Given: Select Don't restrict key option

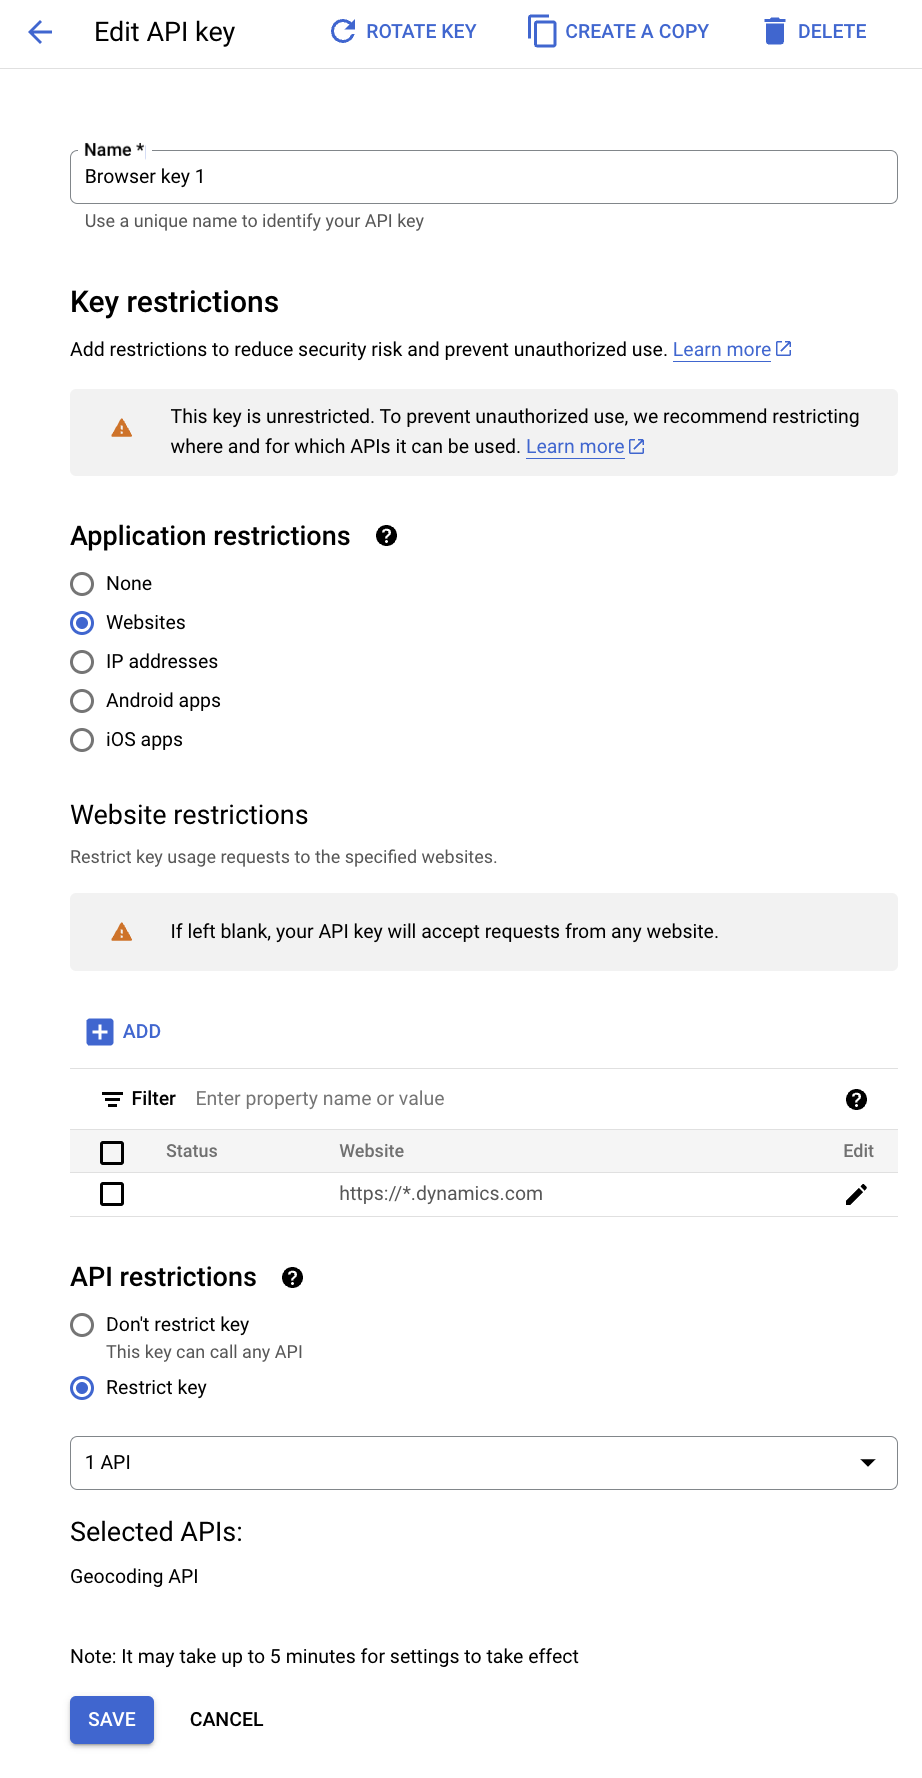Looking at the screenshot, I should (82, 1325).
